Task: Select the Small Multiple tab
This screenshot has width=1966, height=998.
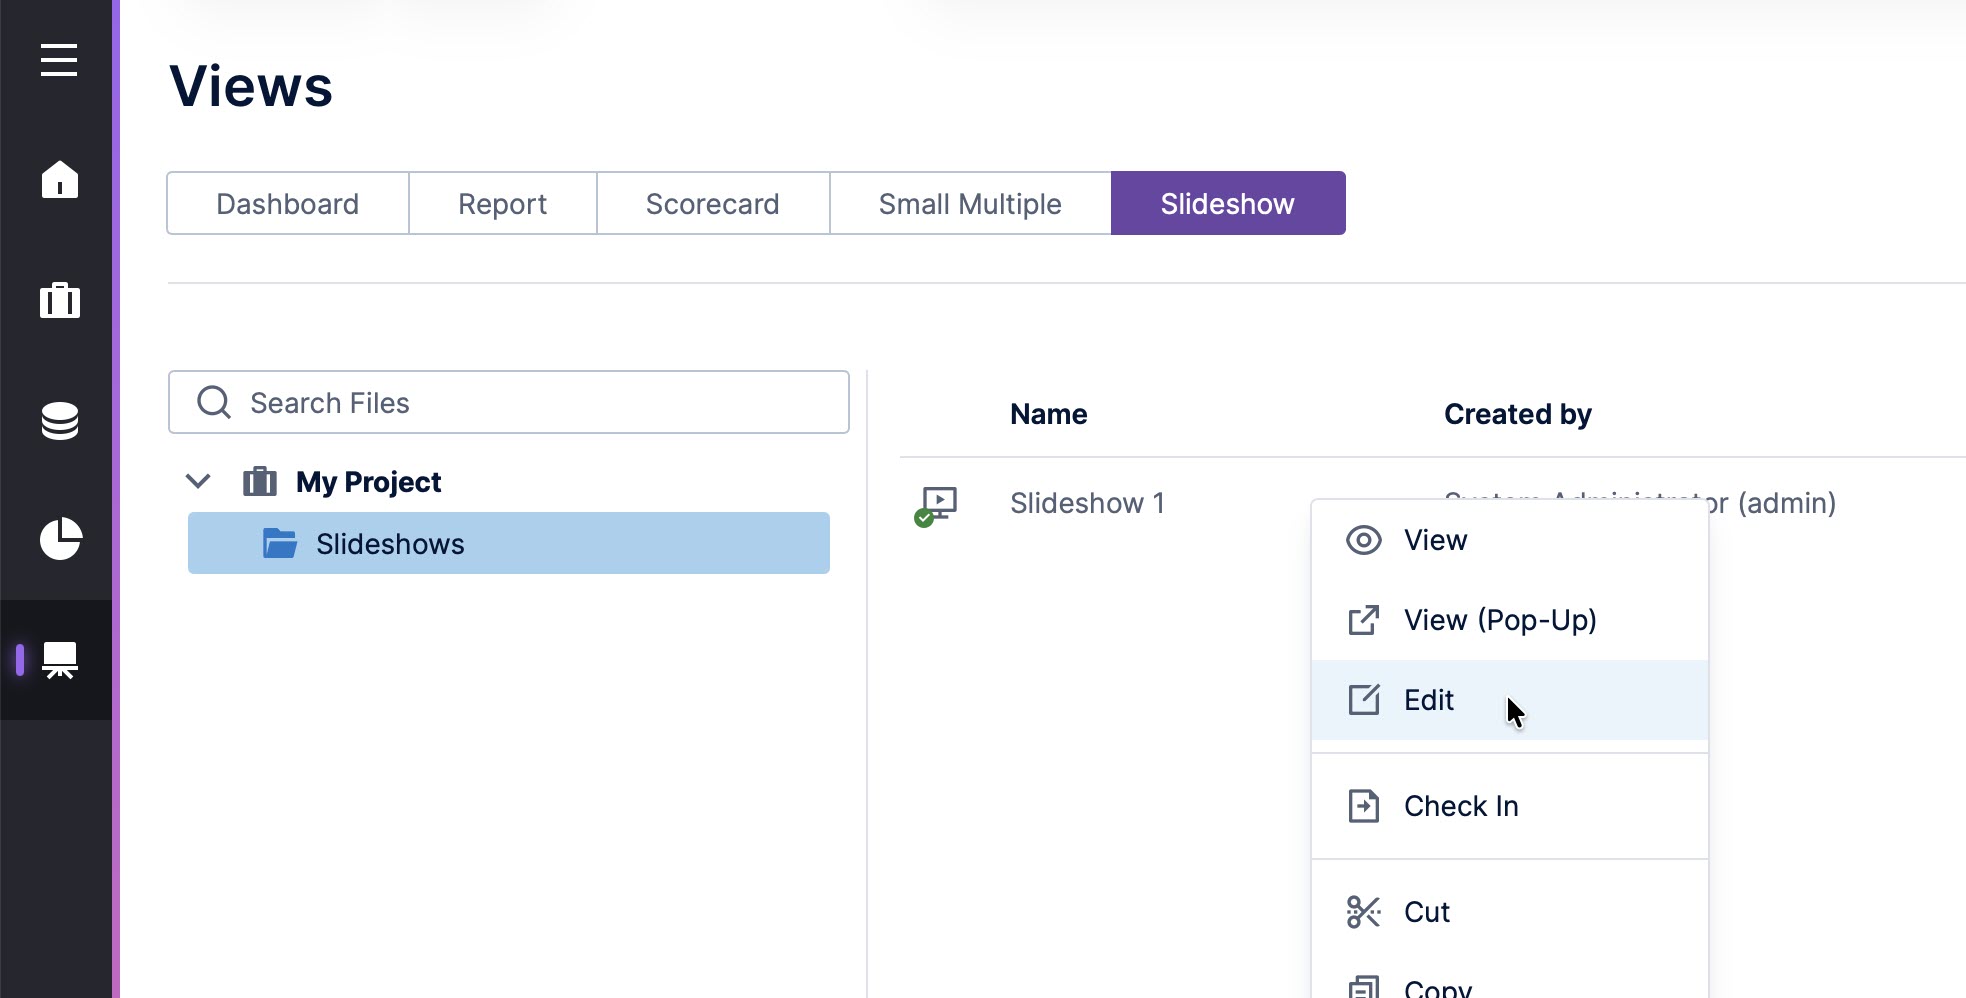Action: click(969, 204)
